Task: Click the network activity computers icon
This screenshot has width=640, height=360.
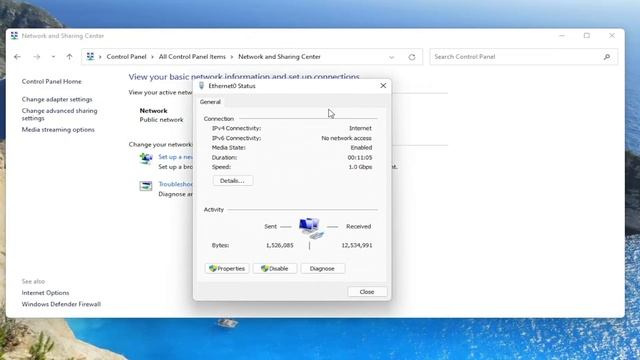Action: [x=311, y=228]
